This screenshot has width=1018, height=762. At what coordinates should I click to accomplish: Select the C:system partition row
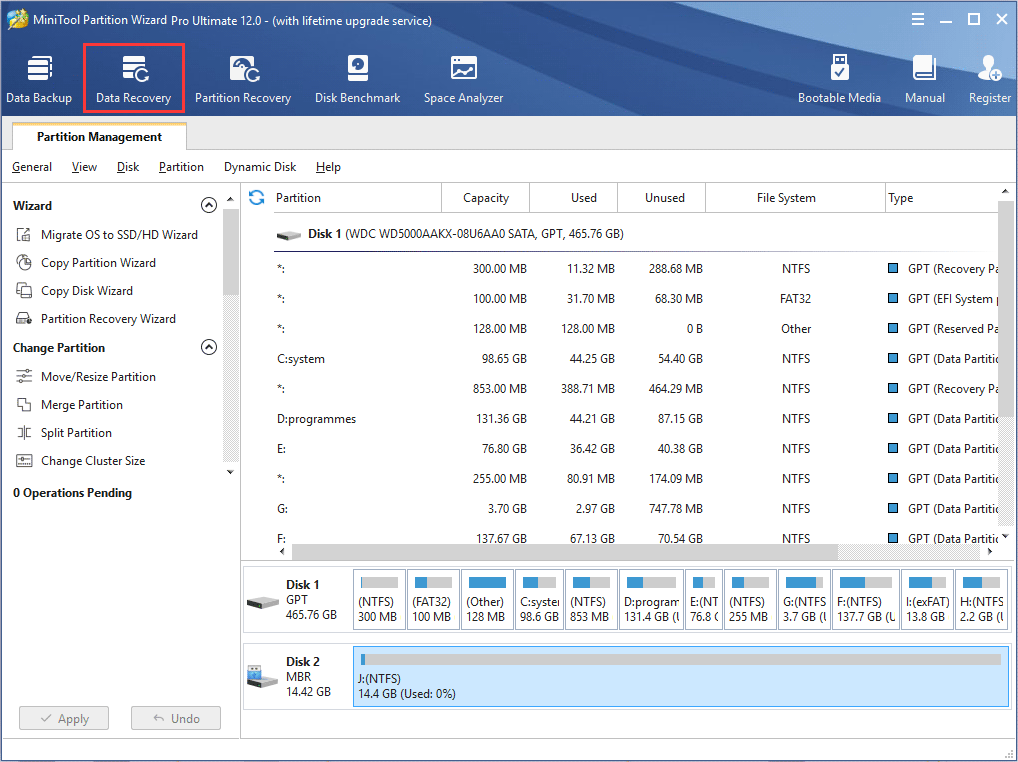tap(636, 358)
